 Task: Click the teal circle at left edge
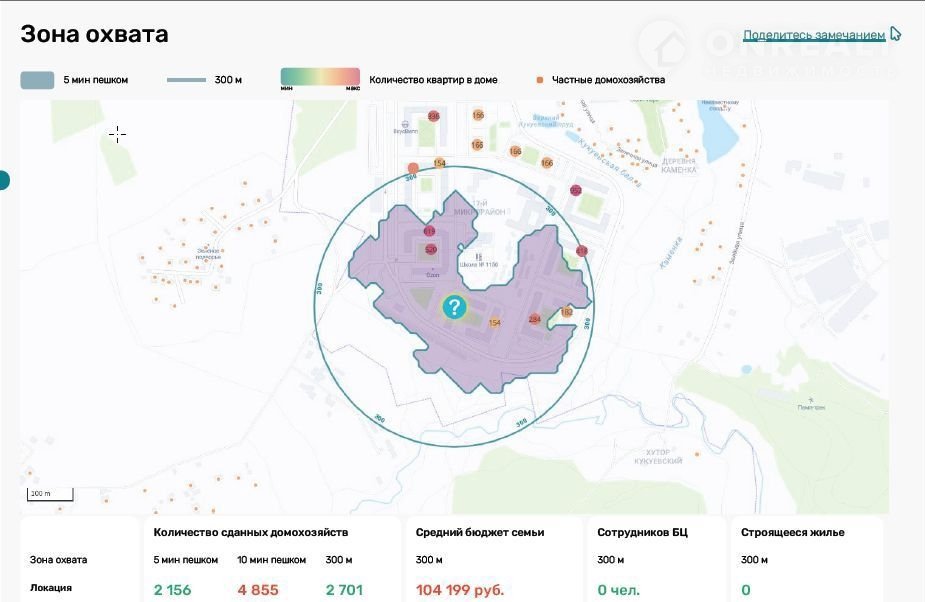(x=3, y=181)
